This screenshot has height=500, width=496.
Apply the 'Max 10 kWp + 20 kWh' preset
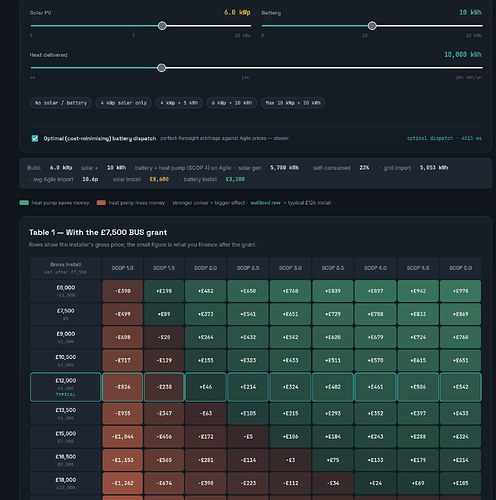(293, 103)
